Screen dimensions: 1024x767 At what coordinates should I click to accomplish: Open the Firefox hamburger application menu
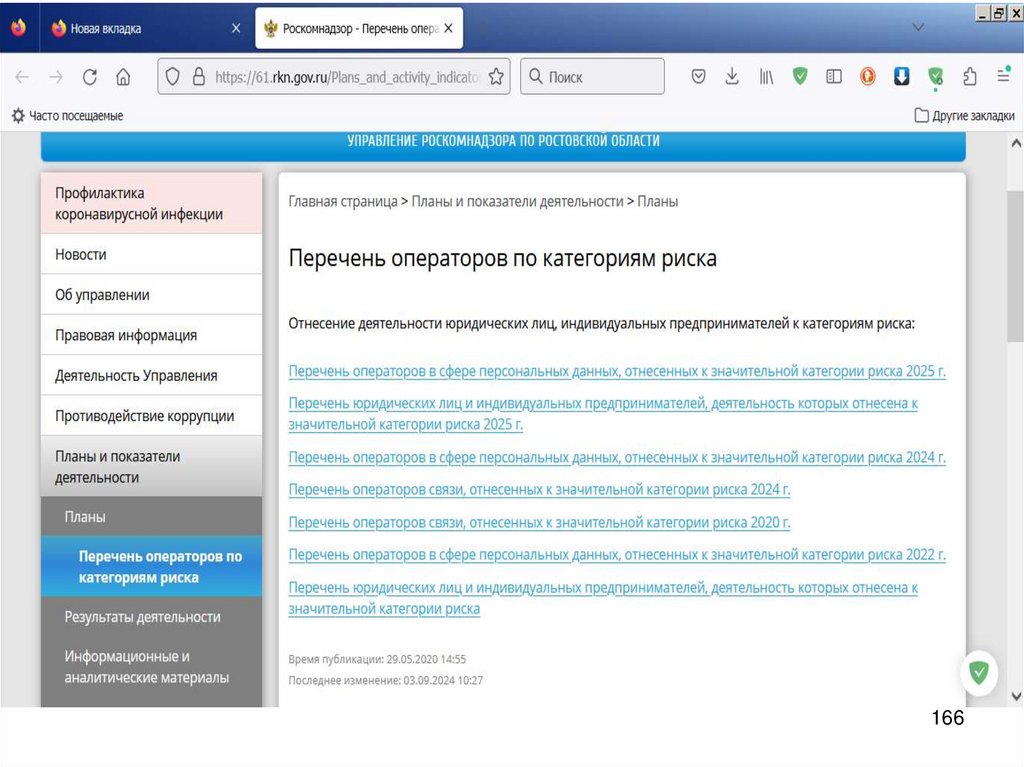[1003, 77]
